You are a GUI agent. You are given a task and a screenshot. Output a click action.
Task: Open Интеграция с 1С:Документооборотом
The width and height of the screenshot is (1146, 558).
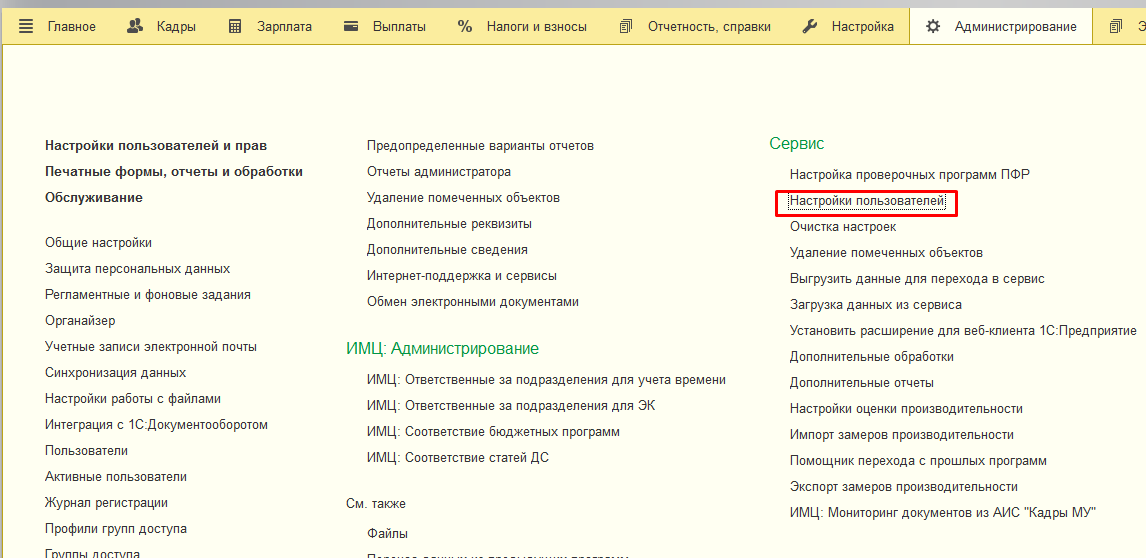[156, 424]
